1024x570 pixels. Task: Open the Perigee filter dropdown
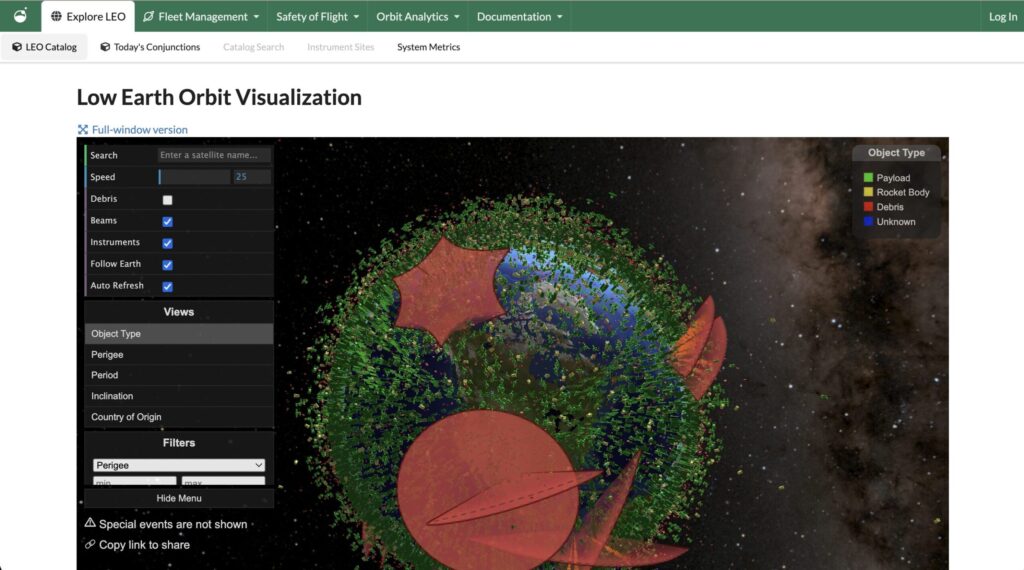coord(179,465)
